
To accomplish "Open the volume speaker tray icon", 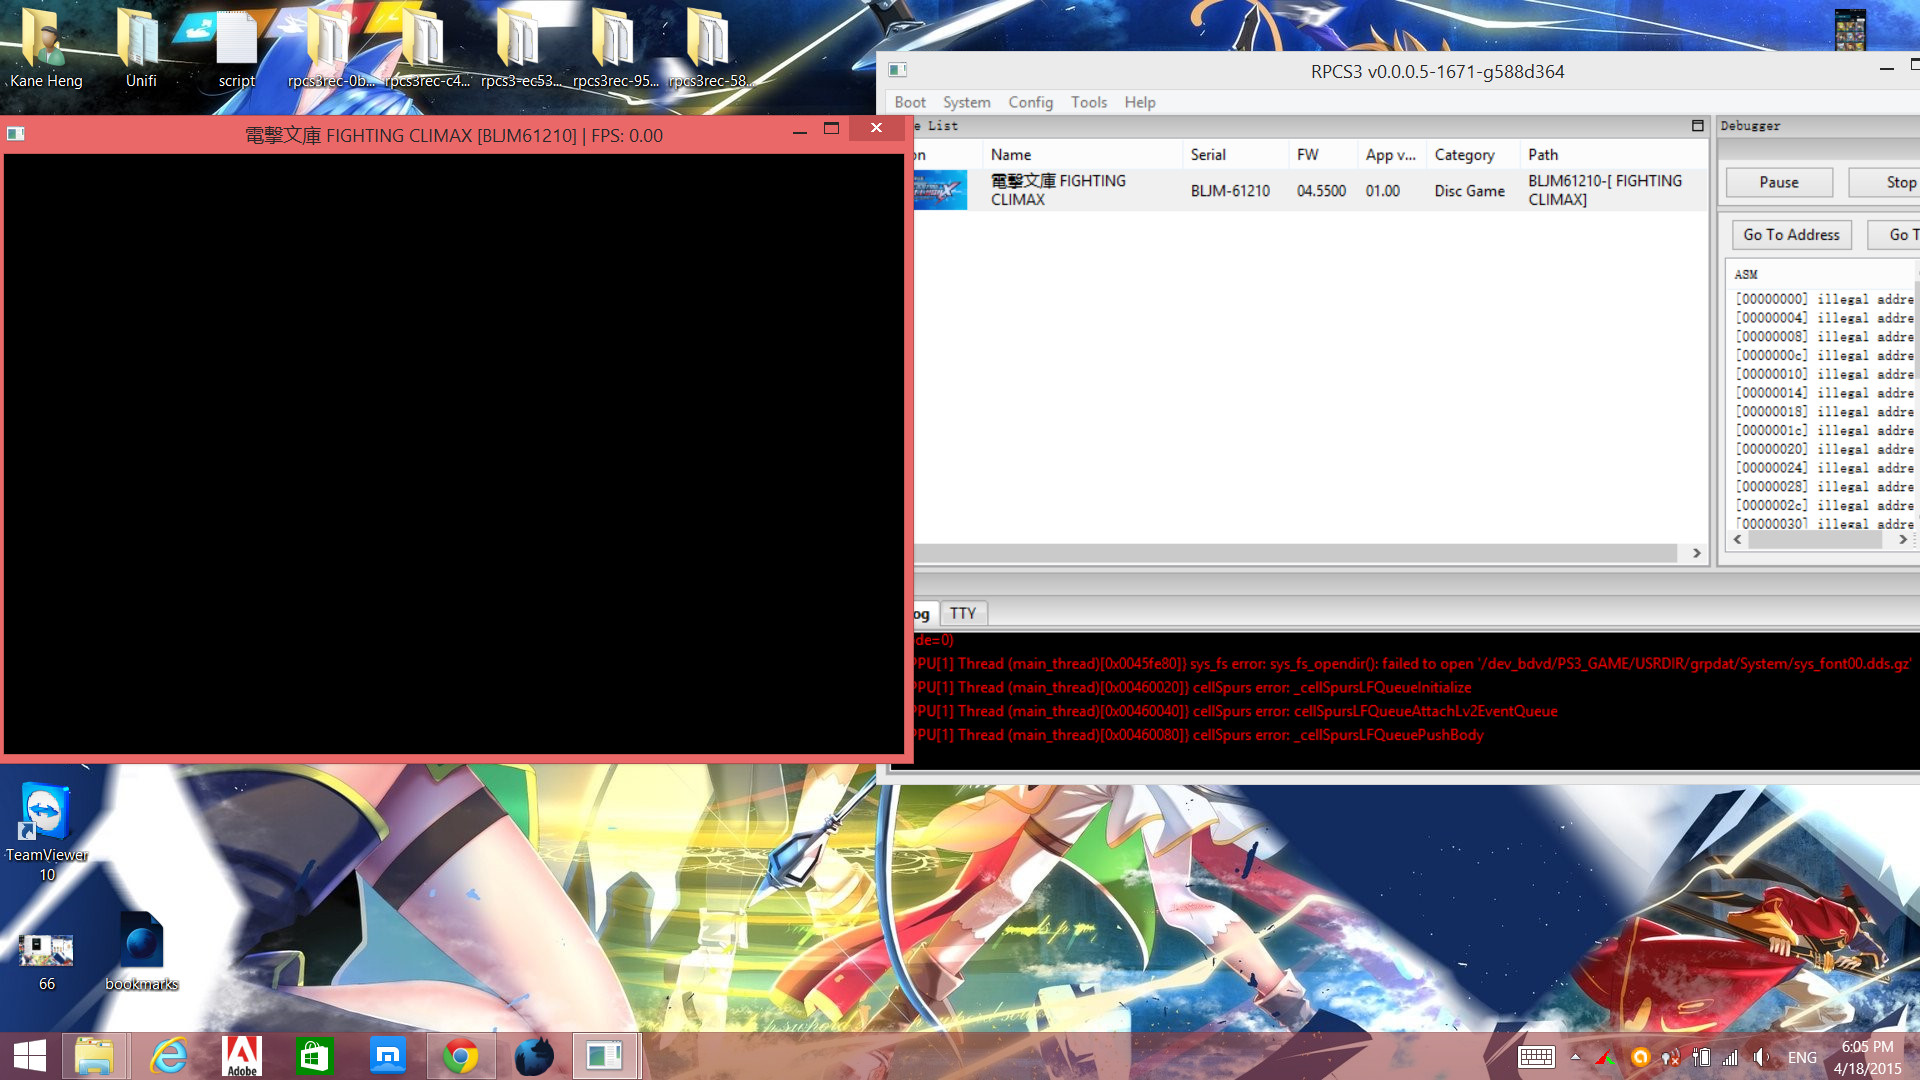I will (x=1761, y=1057).
